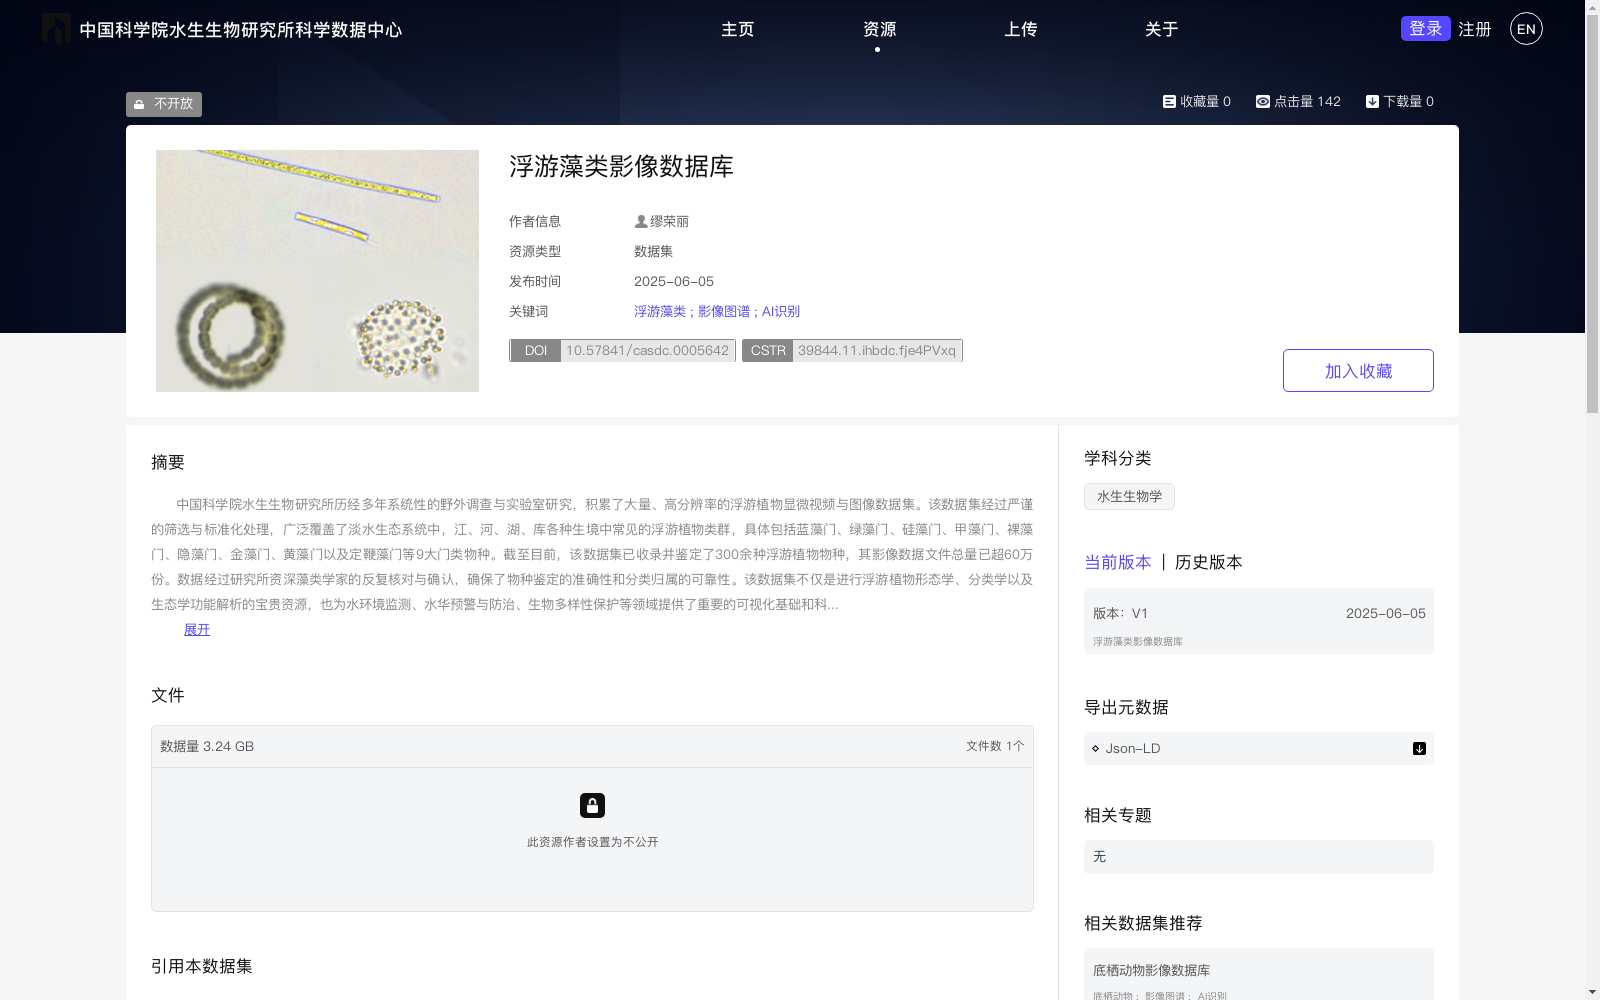Click the 点击量 eye icon

pos(1263,101)
